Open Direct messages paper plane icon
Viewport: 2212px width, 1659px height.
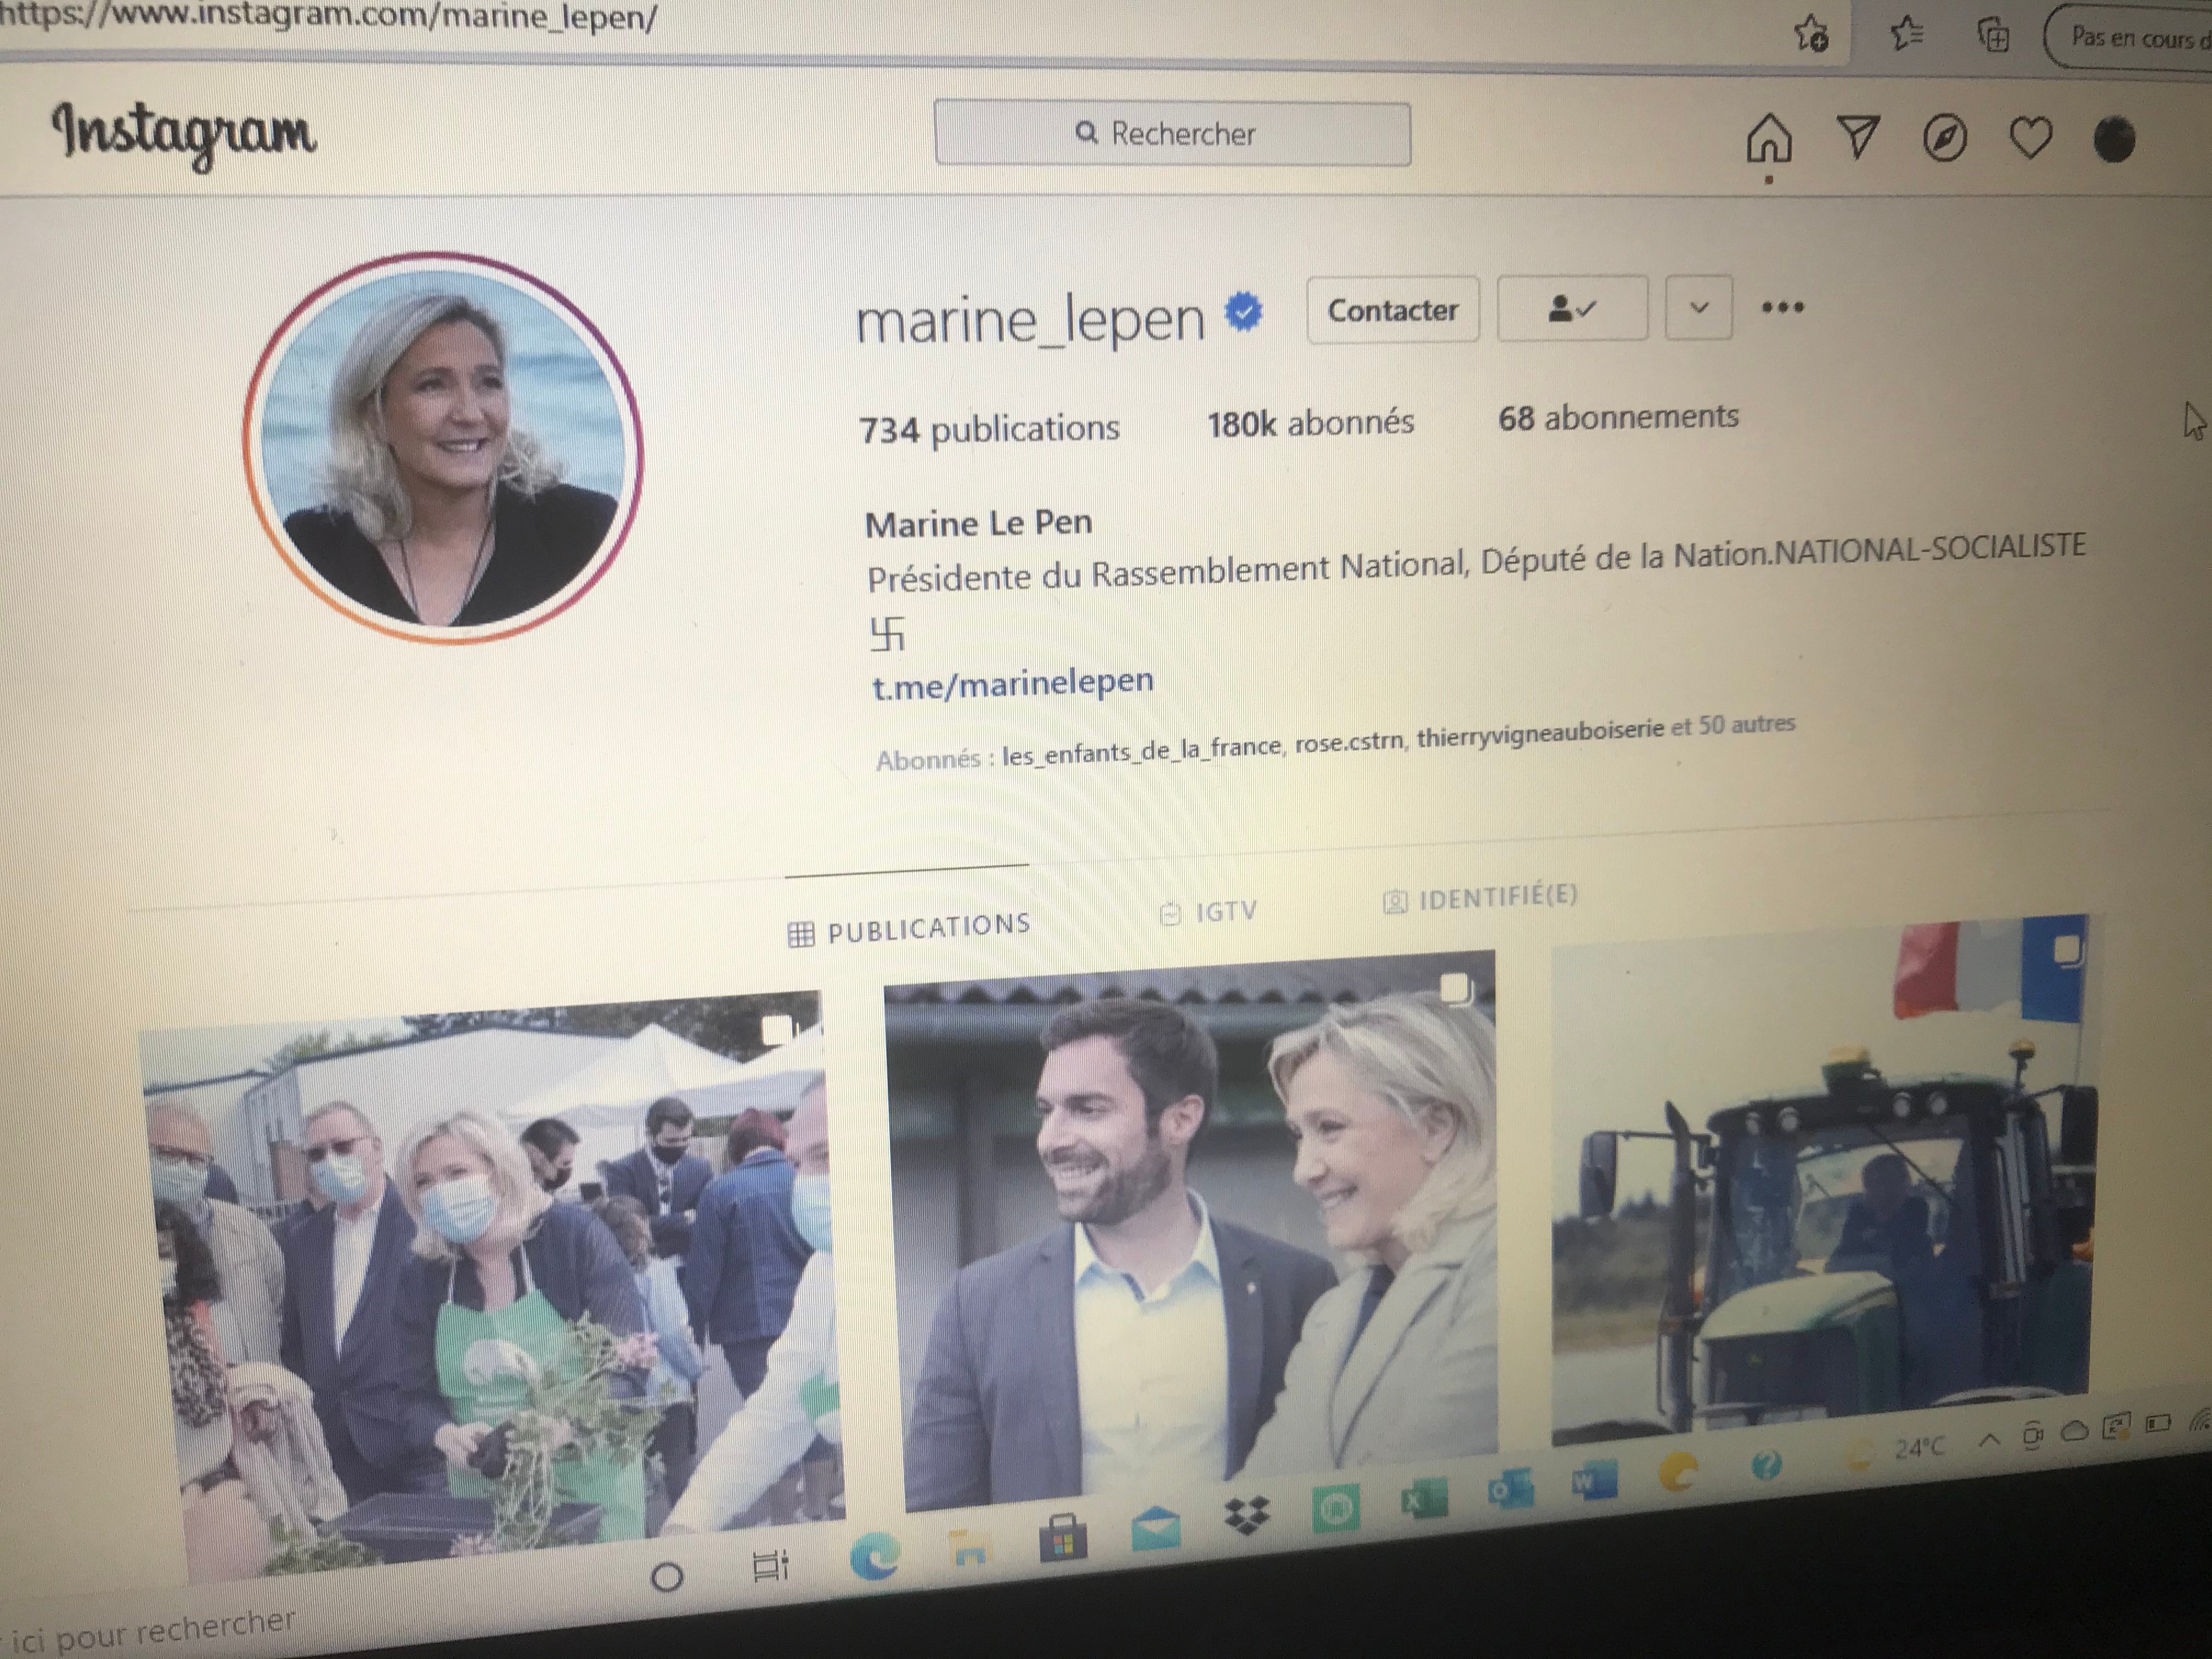point(1858,137)
